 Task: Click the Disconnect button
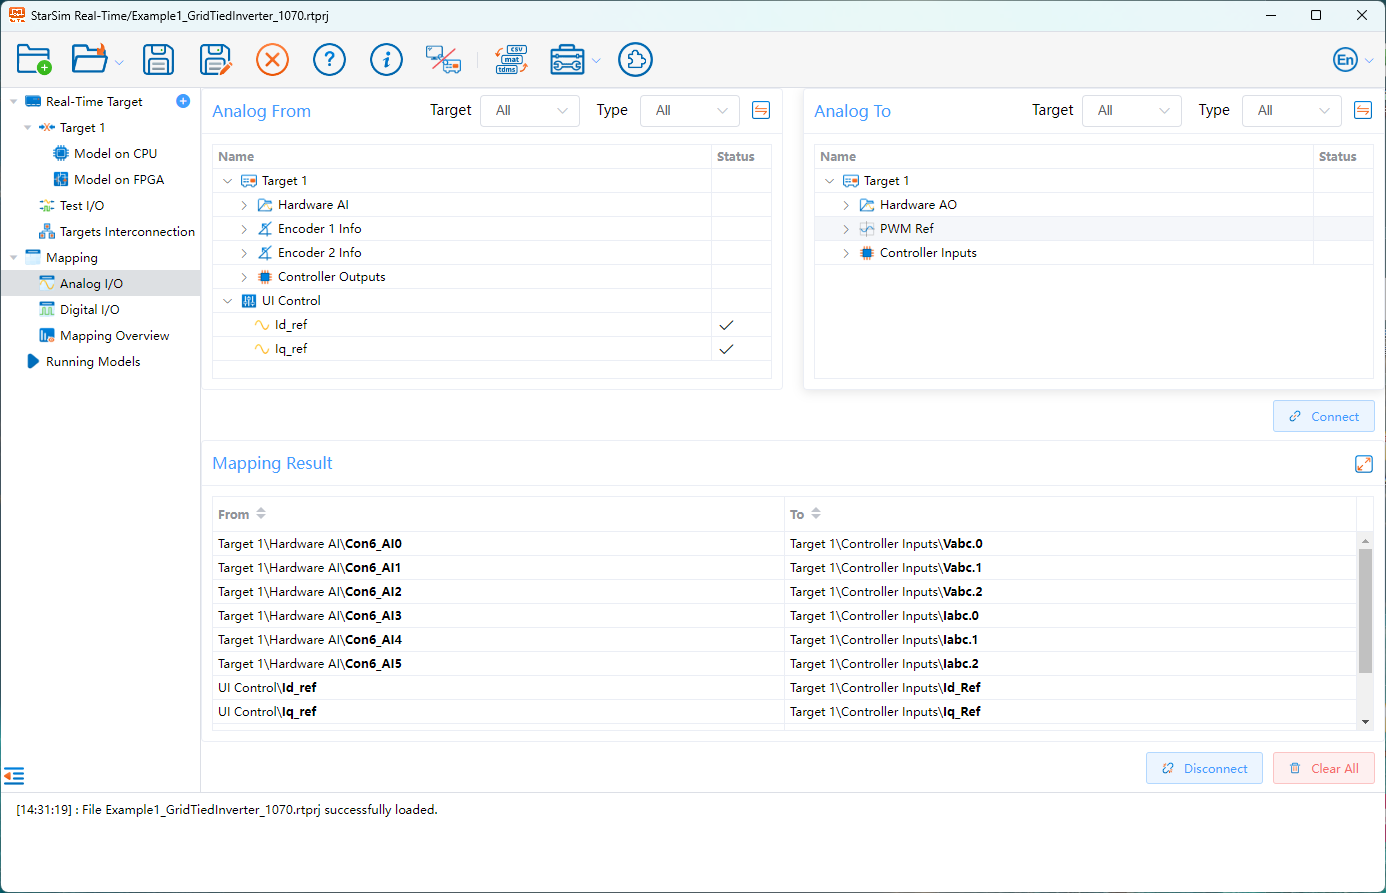point(1204,768)
